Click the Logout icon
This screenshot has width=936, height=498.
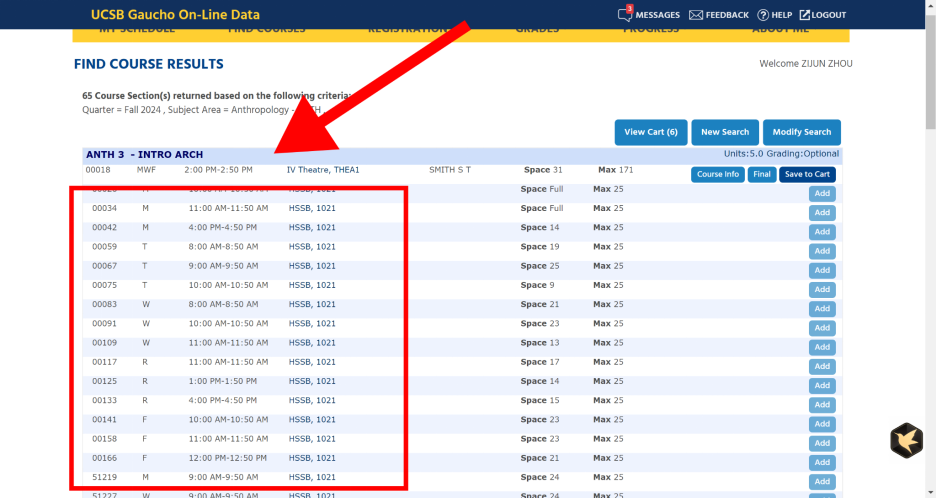click(x=805, y=15)
